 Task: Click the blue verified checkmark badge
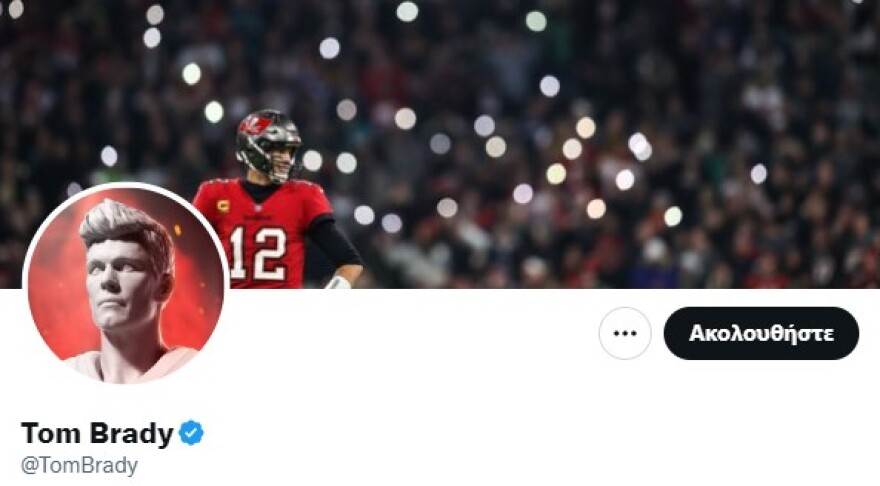pos(191,433)
